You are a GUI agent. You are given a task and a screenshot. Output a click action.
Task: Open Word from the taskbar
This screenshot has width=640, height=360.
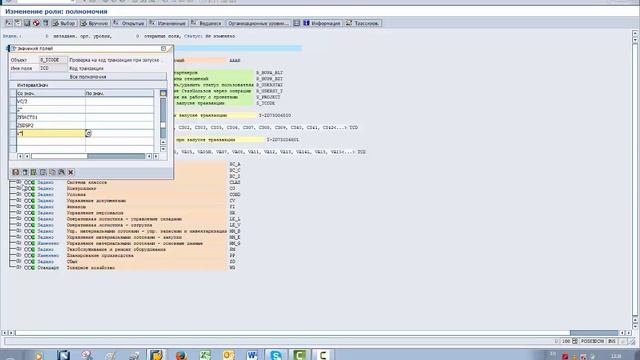coord(252,355)
